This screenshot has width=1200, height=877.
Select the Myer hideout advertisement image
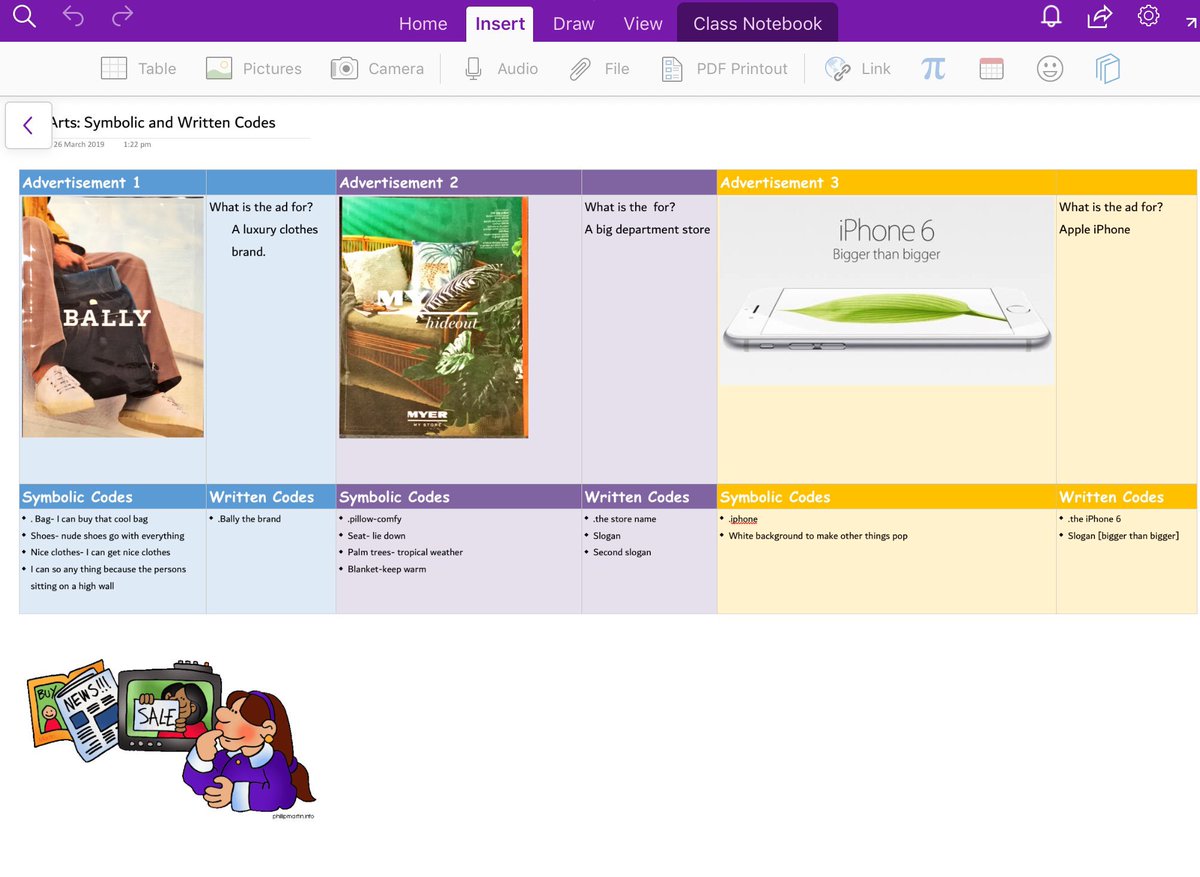(x=434, y=317)
